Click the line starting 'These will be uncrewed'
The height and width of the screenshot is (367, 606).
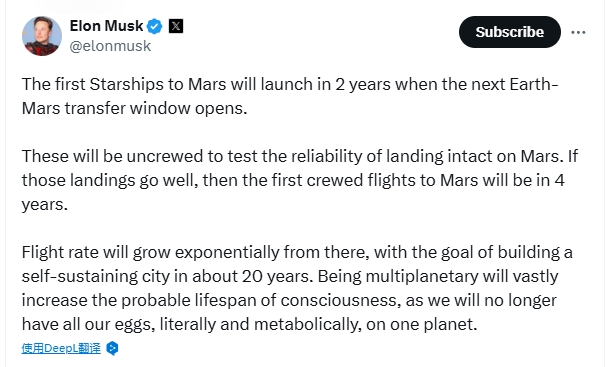pos(300,156)
